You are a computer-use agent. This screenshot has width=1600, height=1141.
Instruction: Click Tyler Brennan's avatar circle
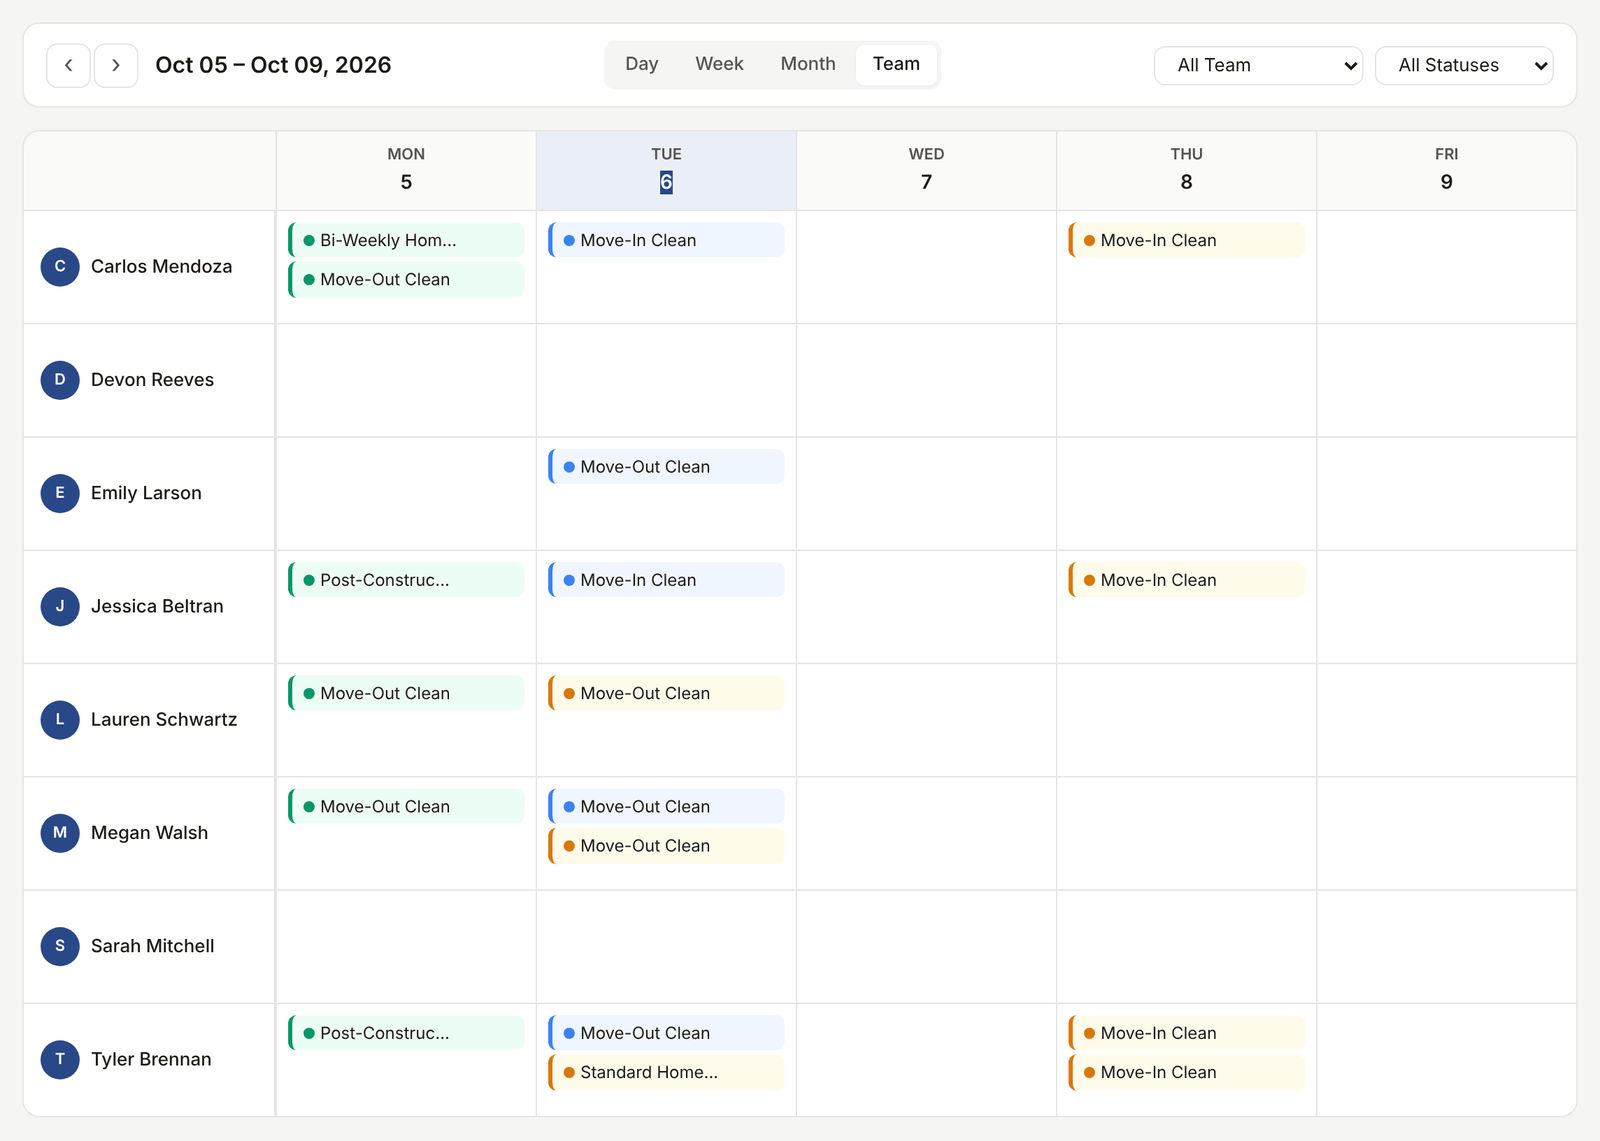coord(60,1059)
